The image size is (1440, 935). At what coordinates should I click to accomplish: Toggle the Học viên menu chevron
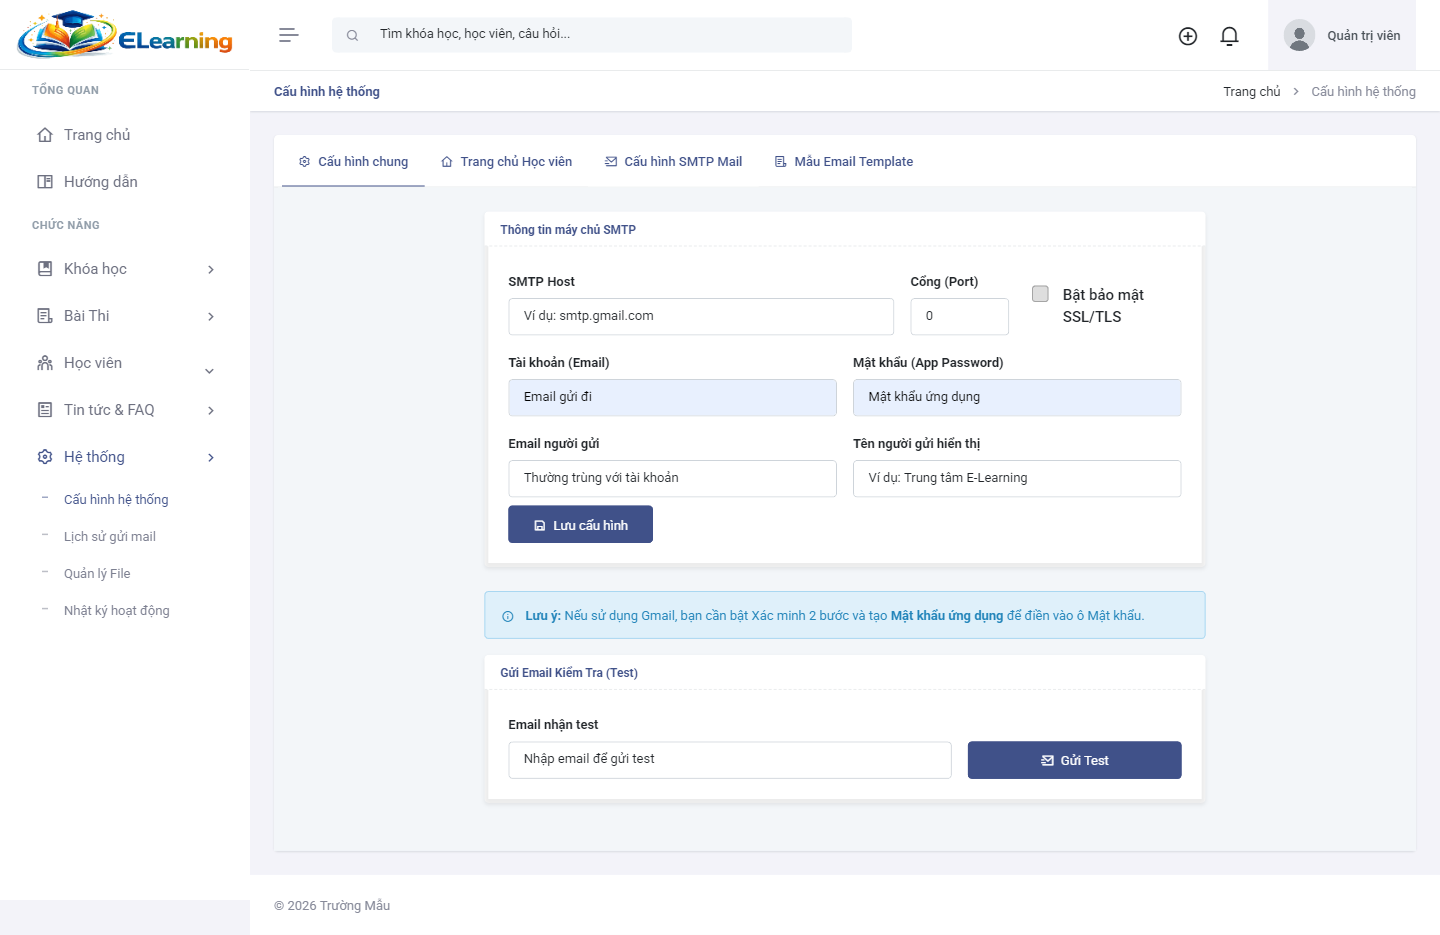coord(210,371)
